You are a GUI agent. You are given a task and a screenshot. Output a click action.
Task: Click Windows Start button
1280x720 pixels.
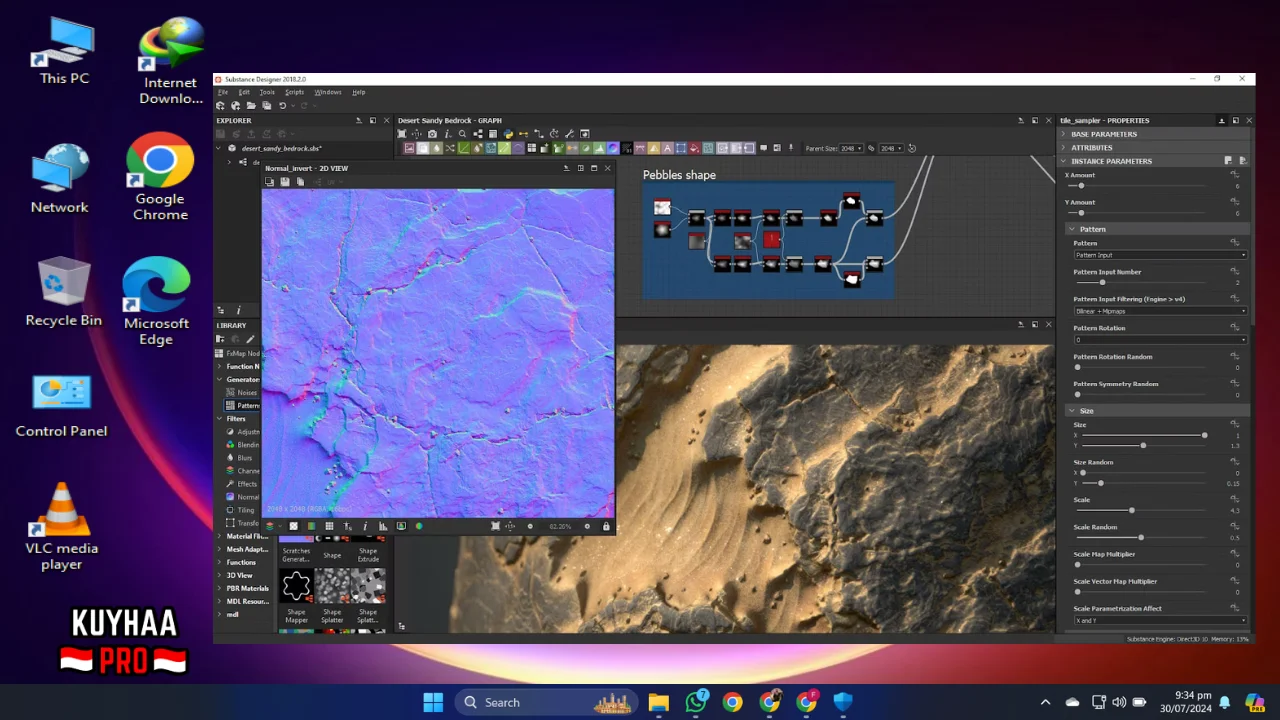point(433,702)
